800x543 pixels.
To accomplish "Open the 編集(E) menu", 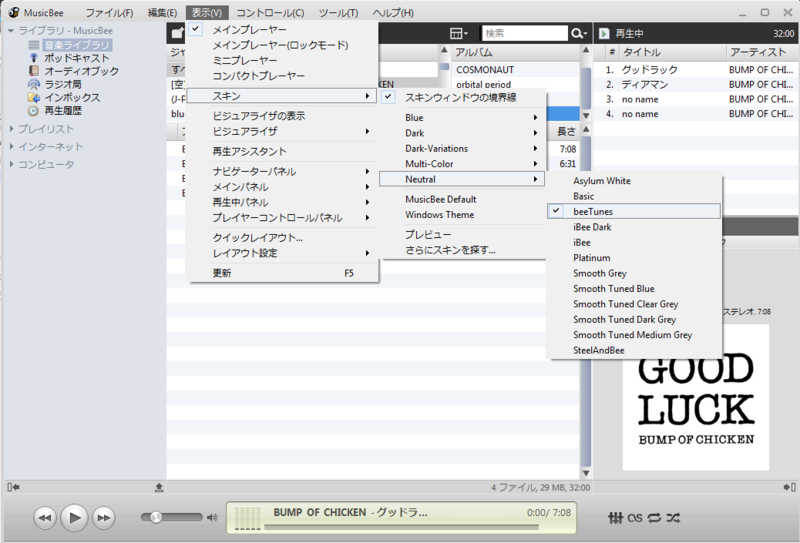I will [x=162, y=13].
